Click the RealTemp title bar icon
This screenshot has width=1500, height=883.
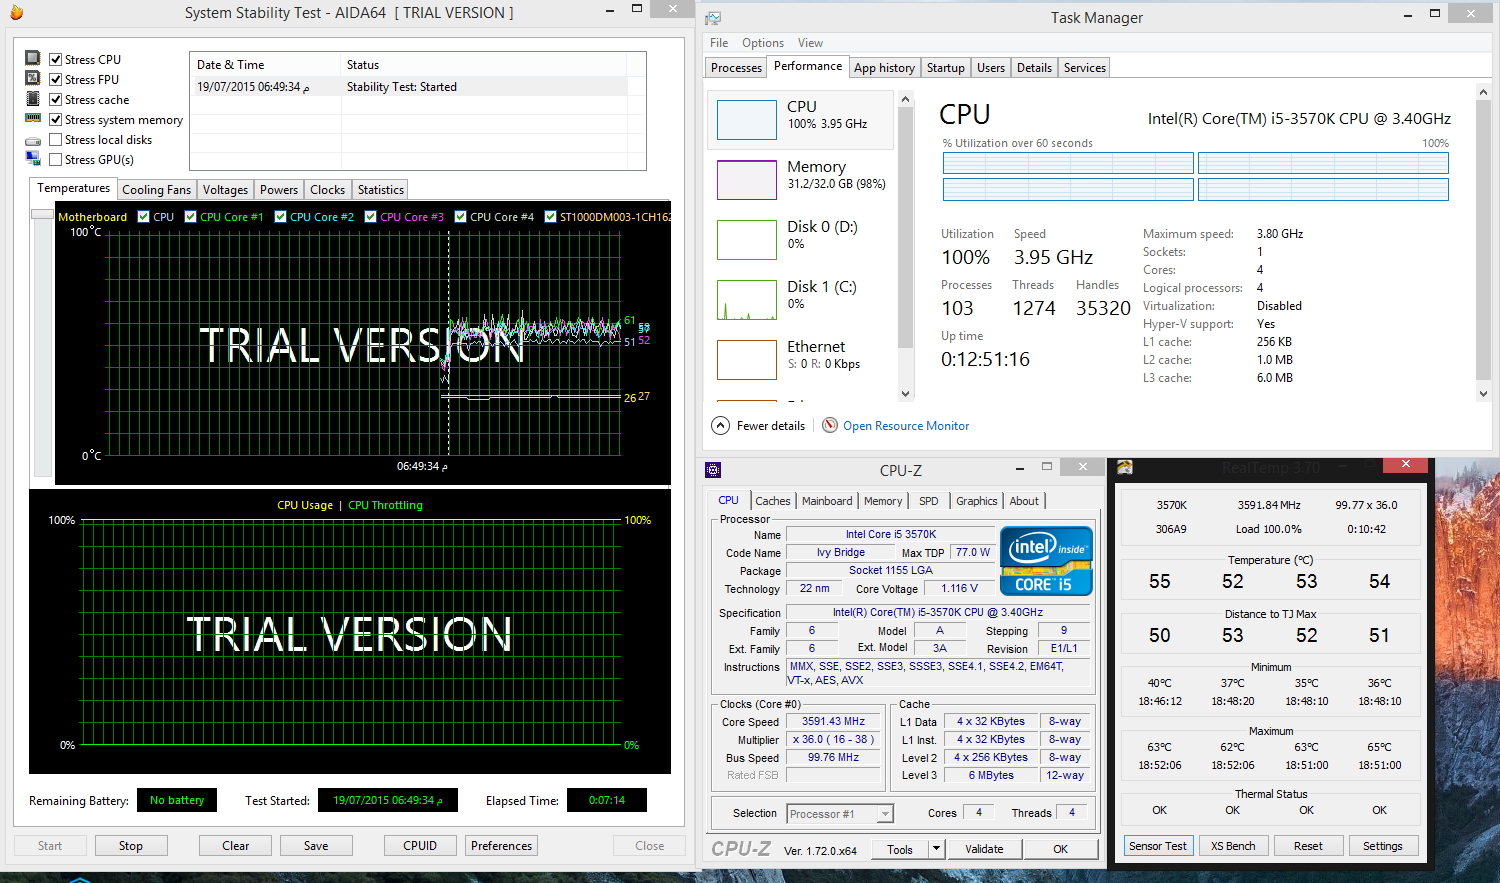coord(1125,467)
